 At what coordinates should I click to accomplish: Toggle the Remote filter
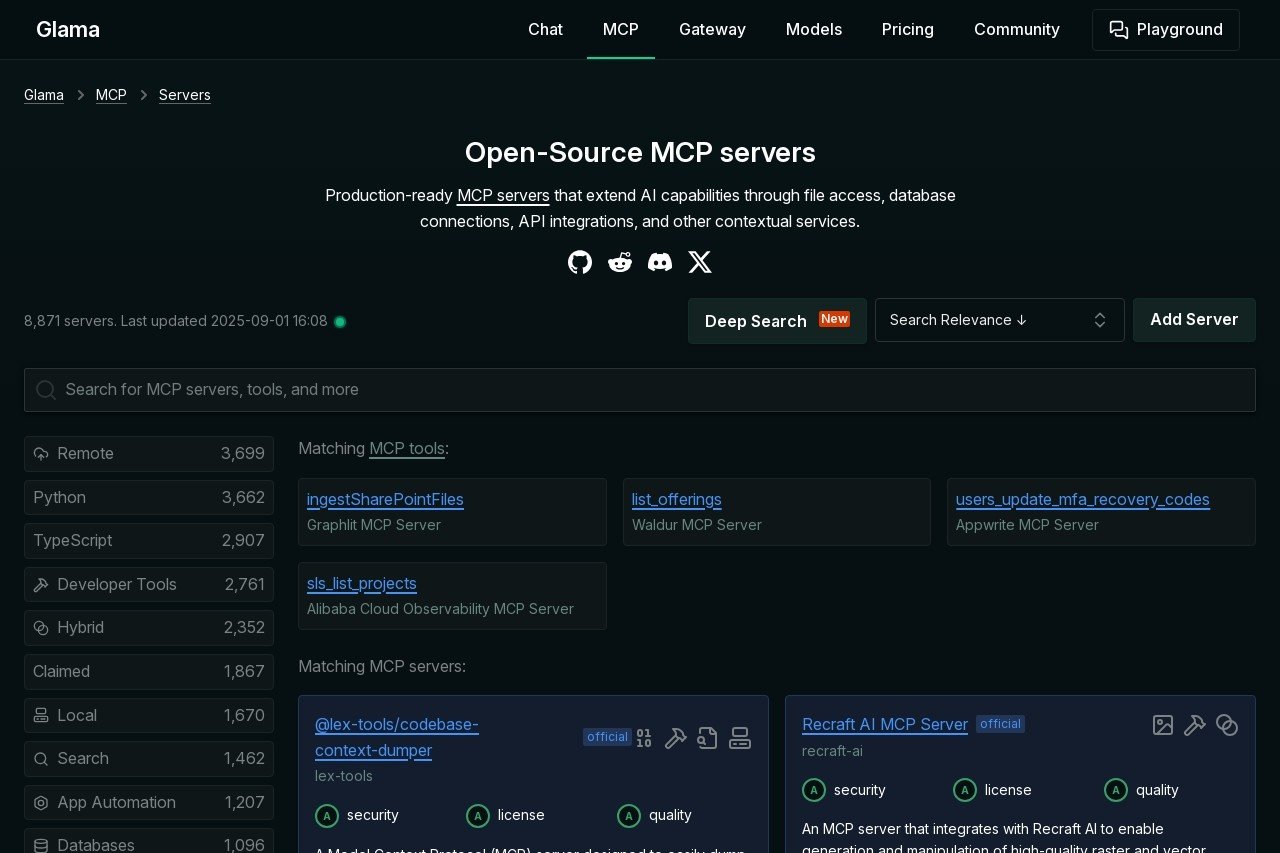[149, 454]
